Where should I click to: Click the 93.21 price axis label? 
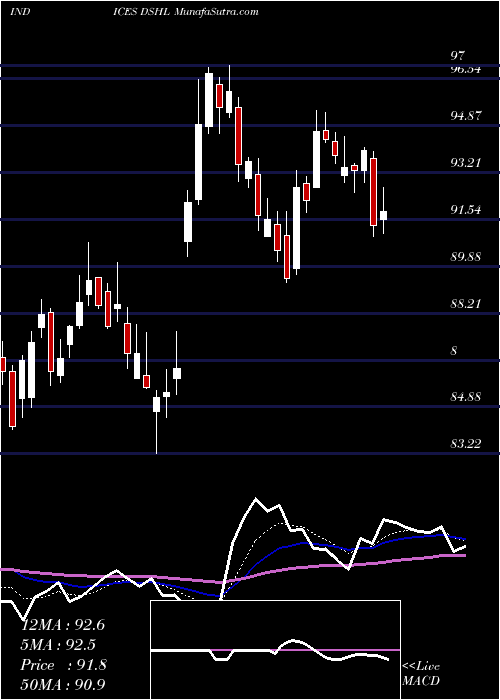pos(466,162)
